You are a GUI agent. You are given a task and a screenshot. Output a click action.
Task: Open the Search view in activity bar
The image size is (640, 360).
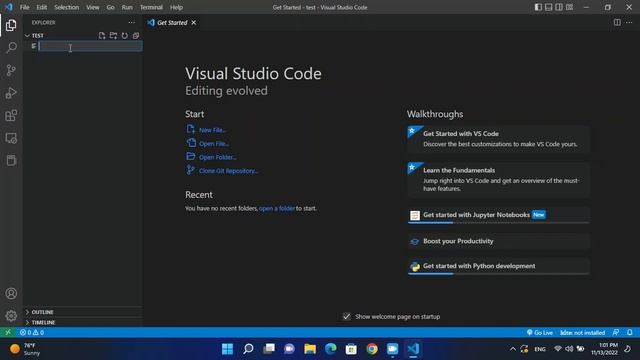[x=11, y=47]
